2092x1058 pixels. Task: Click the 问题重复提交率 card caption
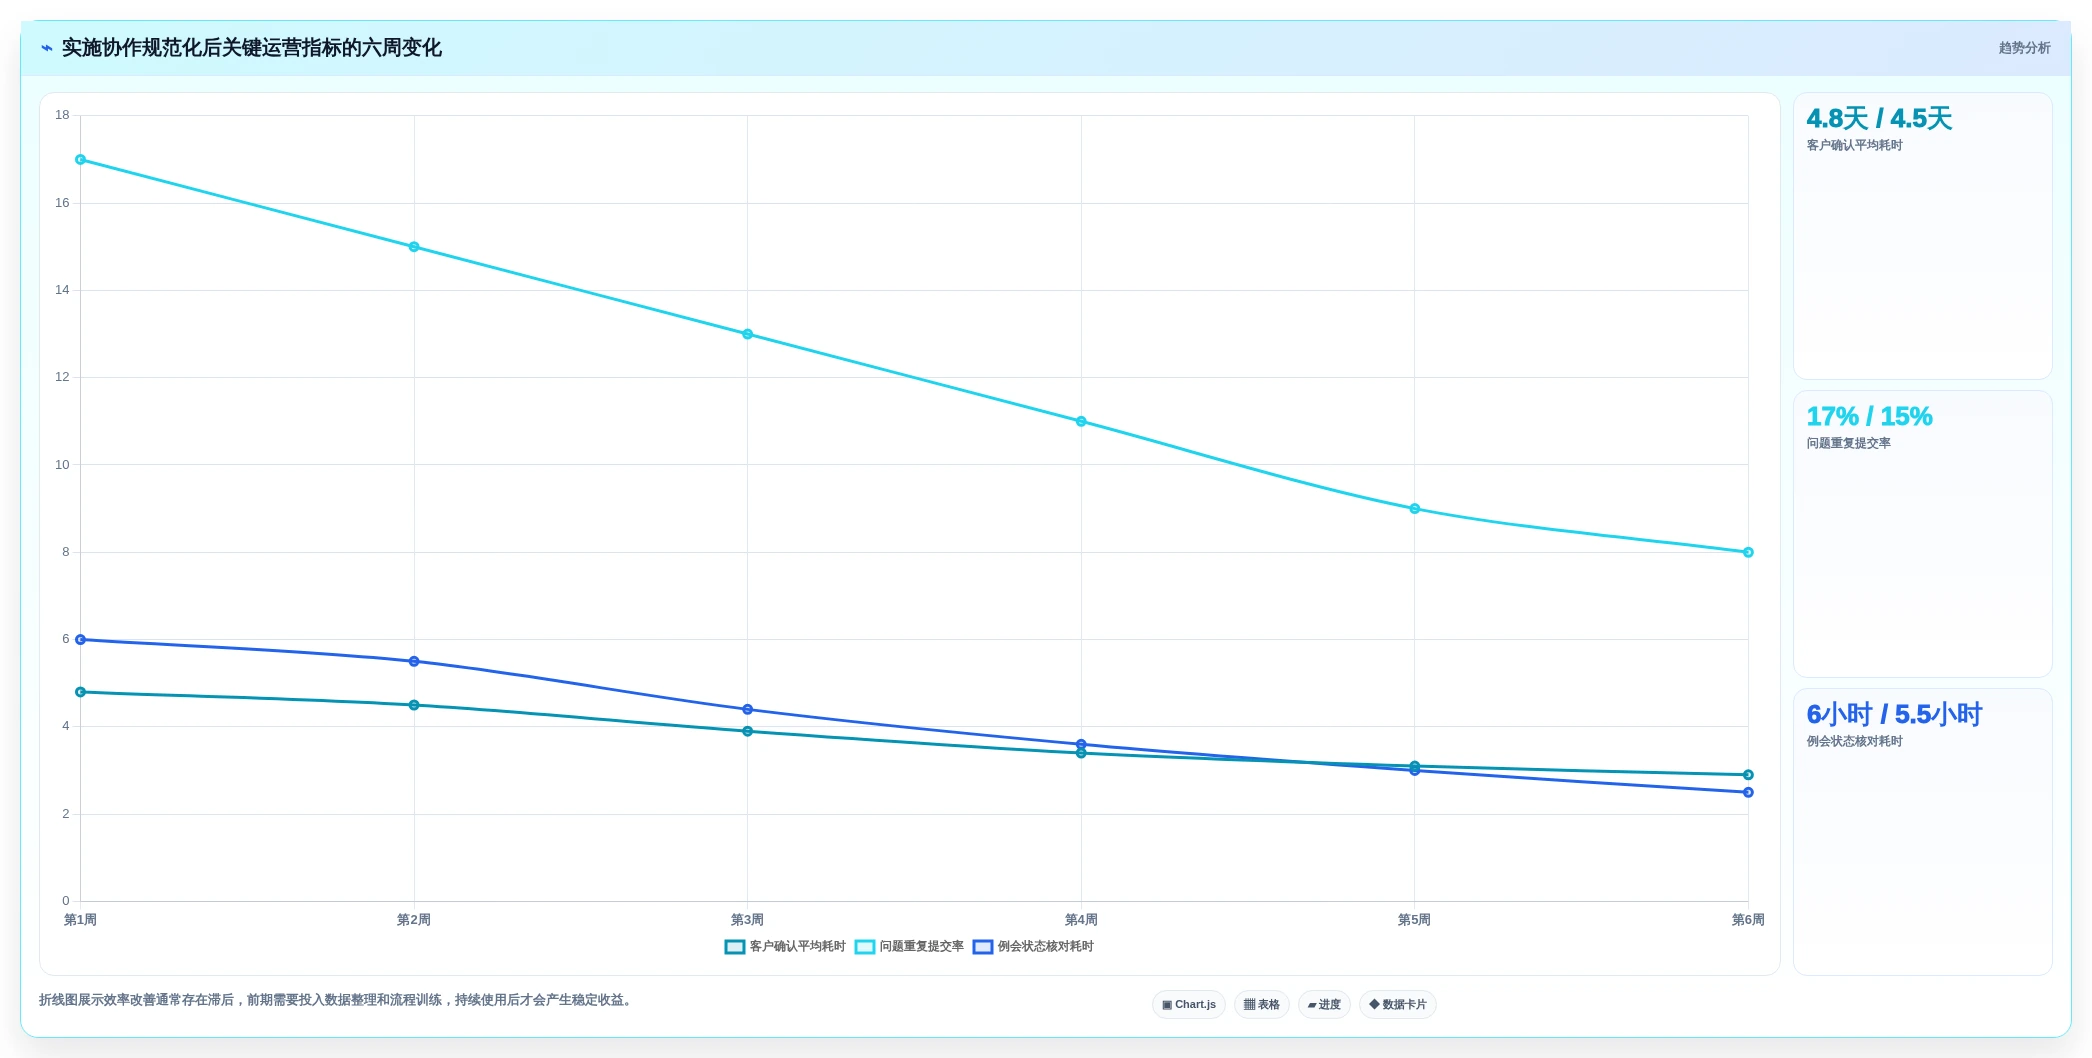coord(1848,443)
